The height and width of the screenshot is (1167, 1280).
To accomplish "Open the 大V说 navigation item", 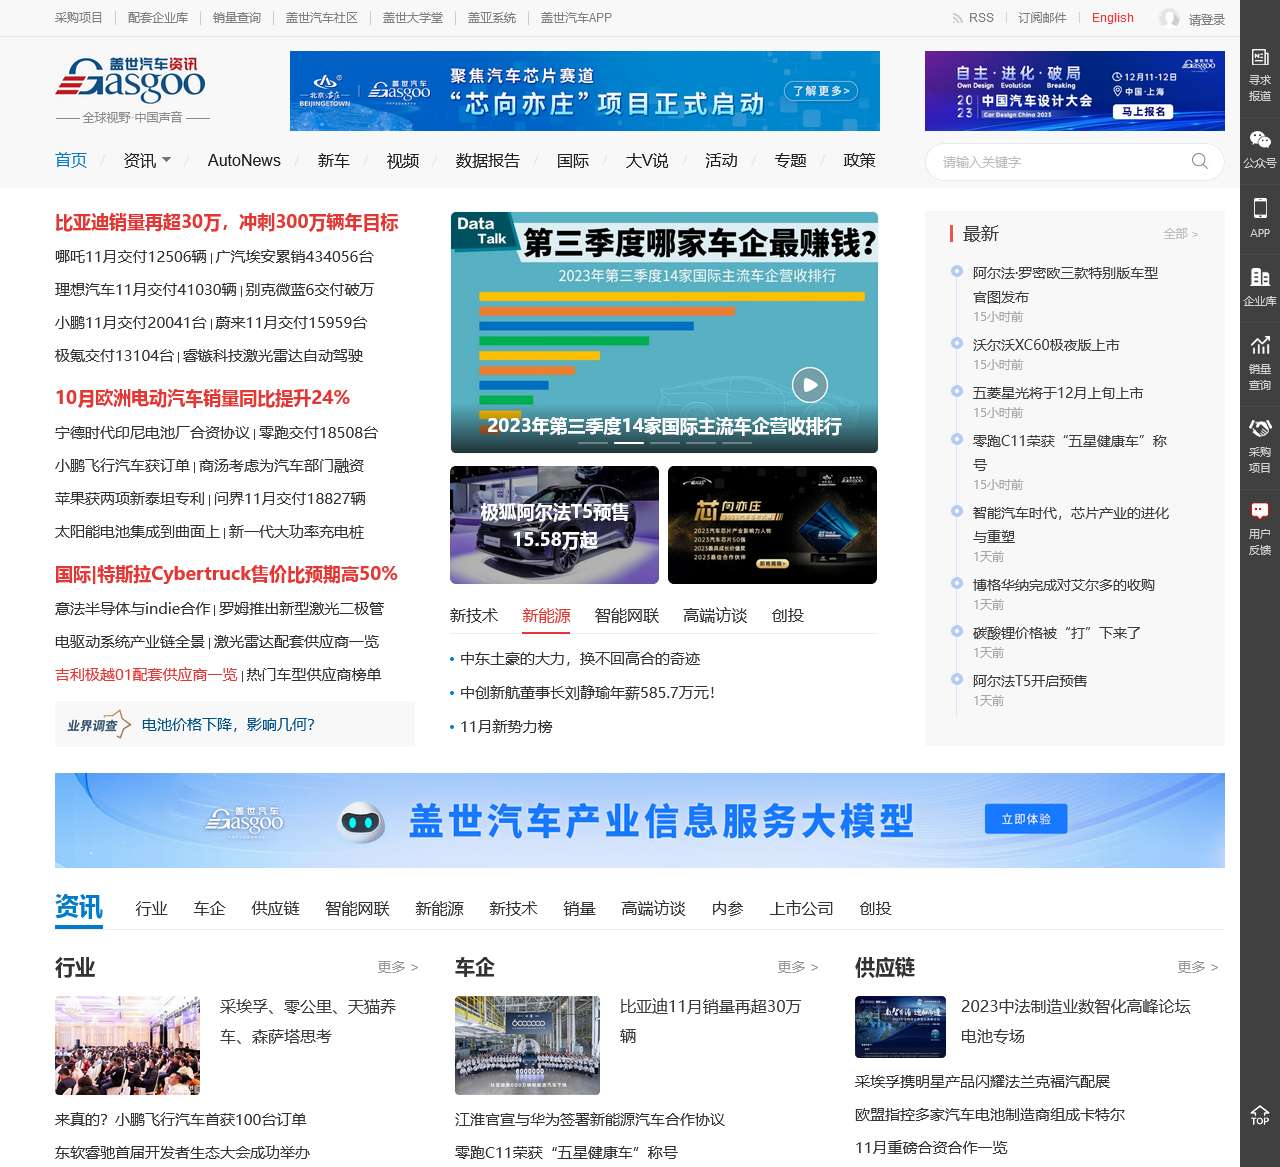I will pyautogui.click(x=647, y=160).
